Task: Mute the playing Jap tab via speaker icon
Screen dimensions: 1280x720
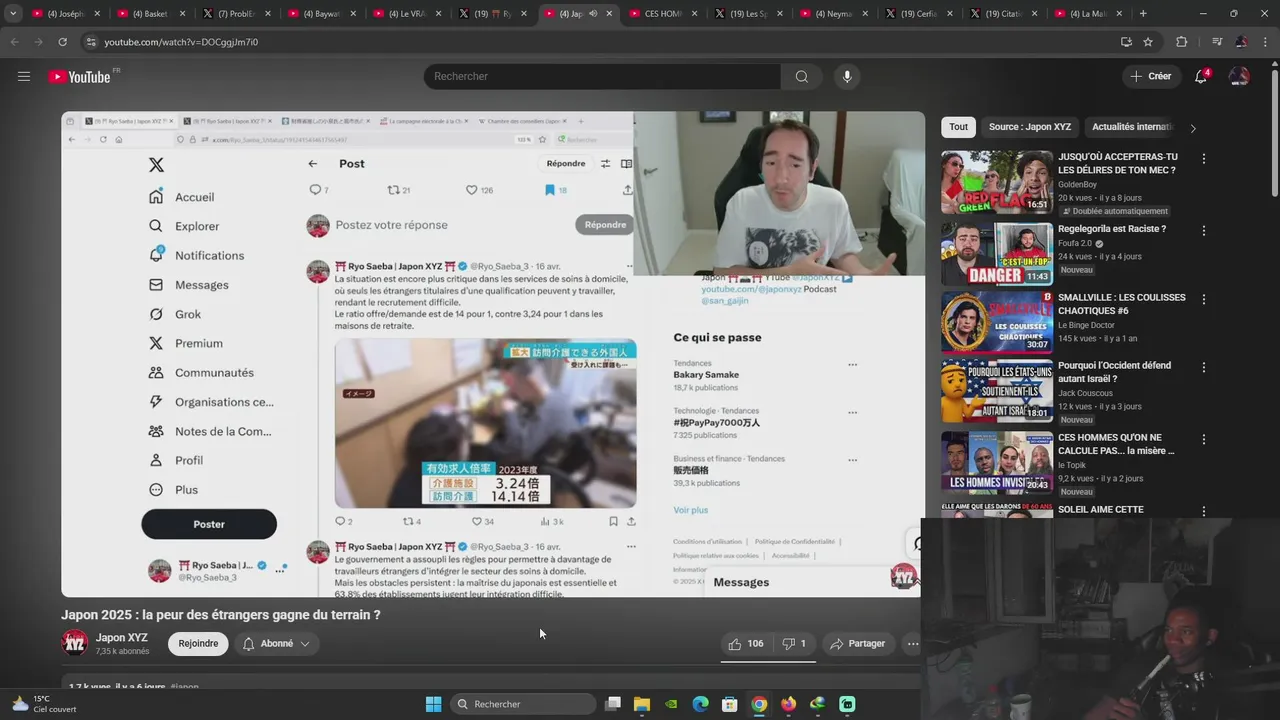Action: click(592, 14)
